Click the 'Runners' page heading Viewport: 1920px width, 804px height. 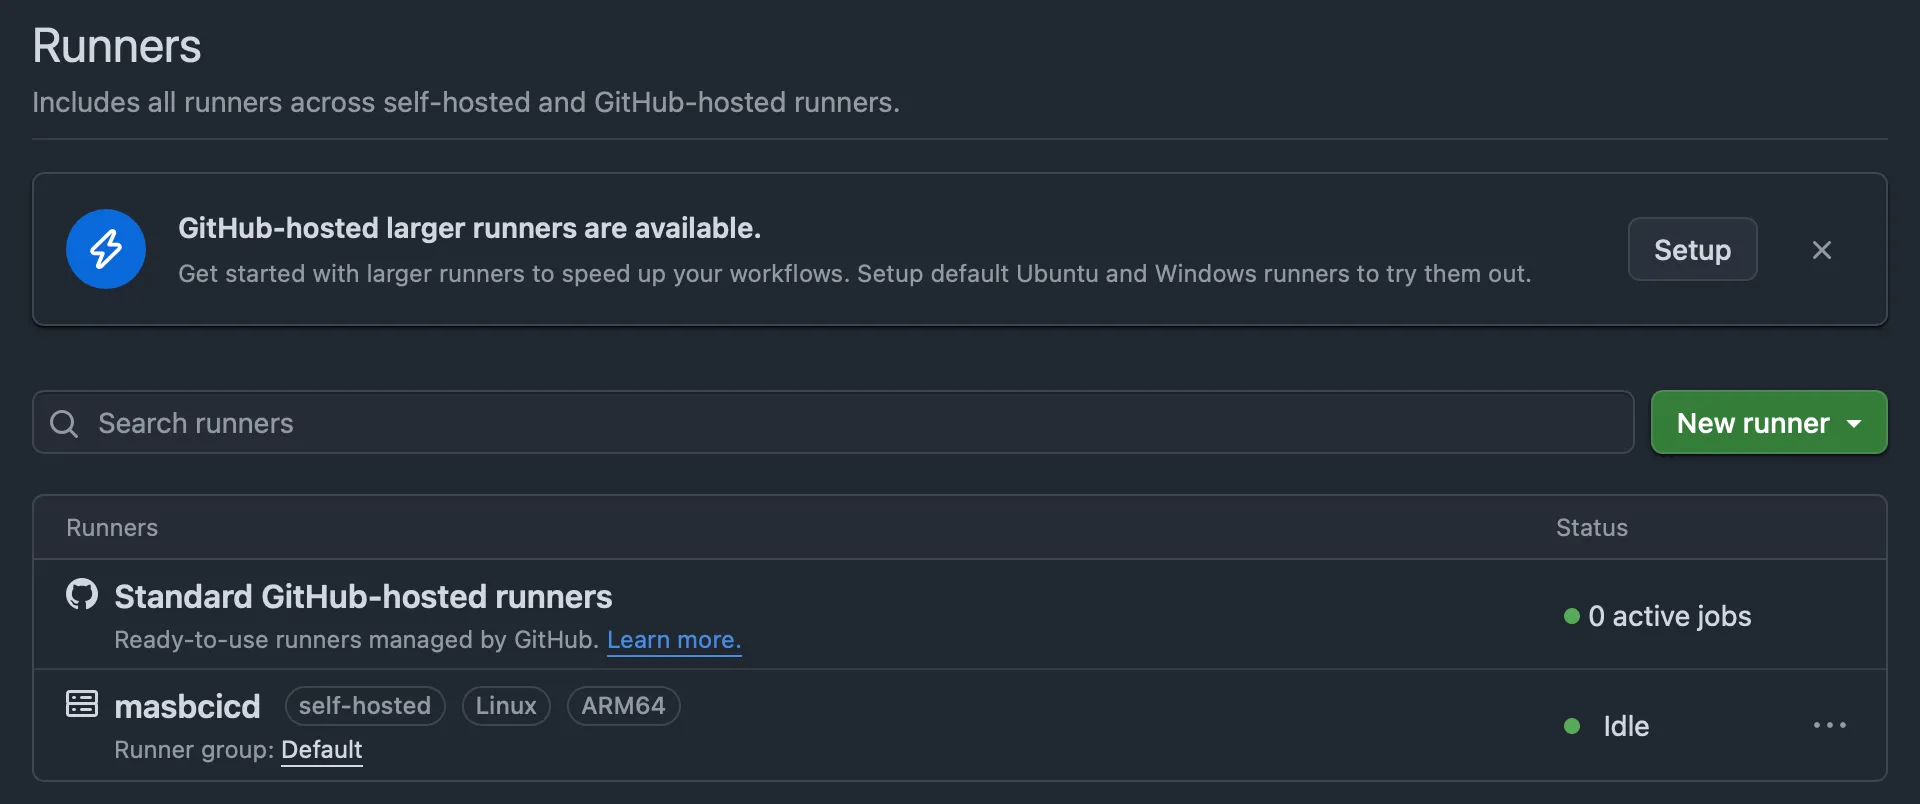click(x=117, y=46)
